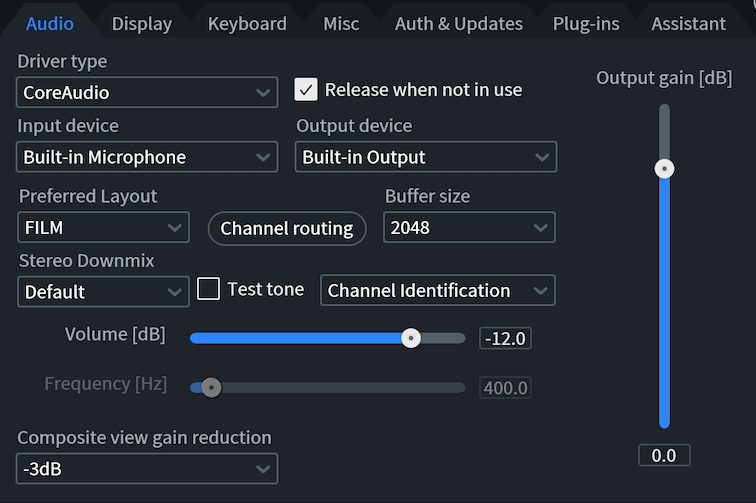Uncheck Release when not in use
Screen dimensions: 756x503
[x=306, y=90]
